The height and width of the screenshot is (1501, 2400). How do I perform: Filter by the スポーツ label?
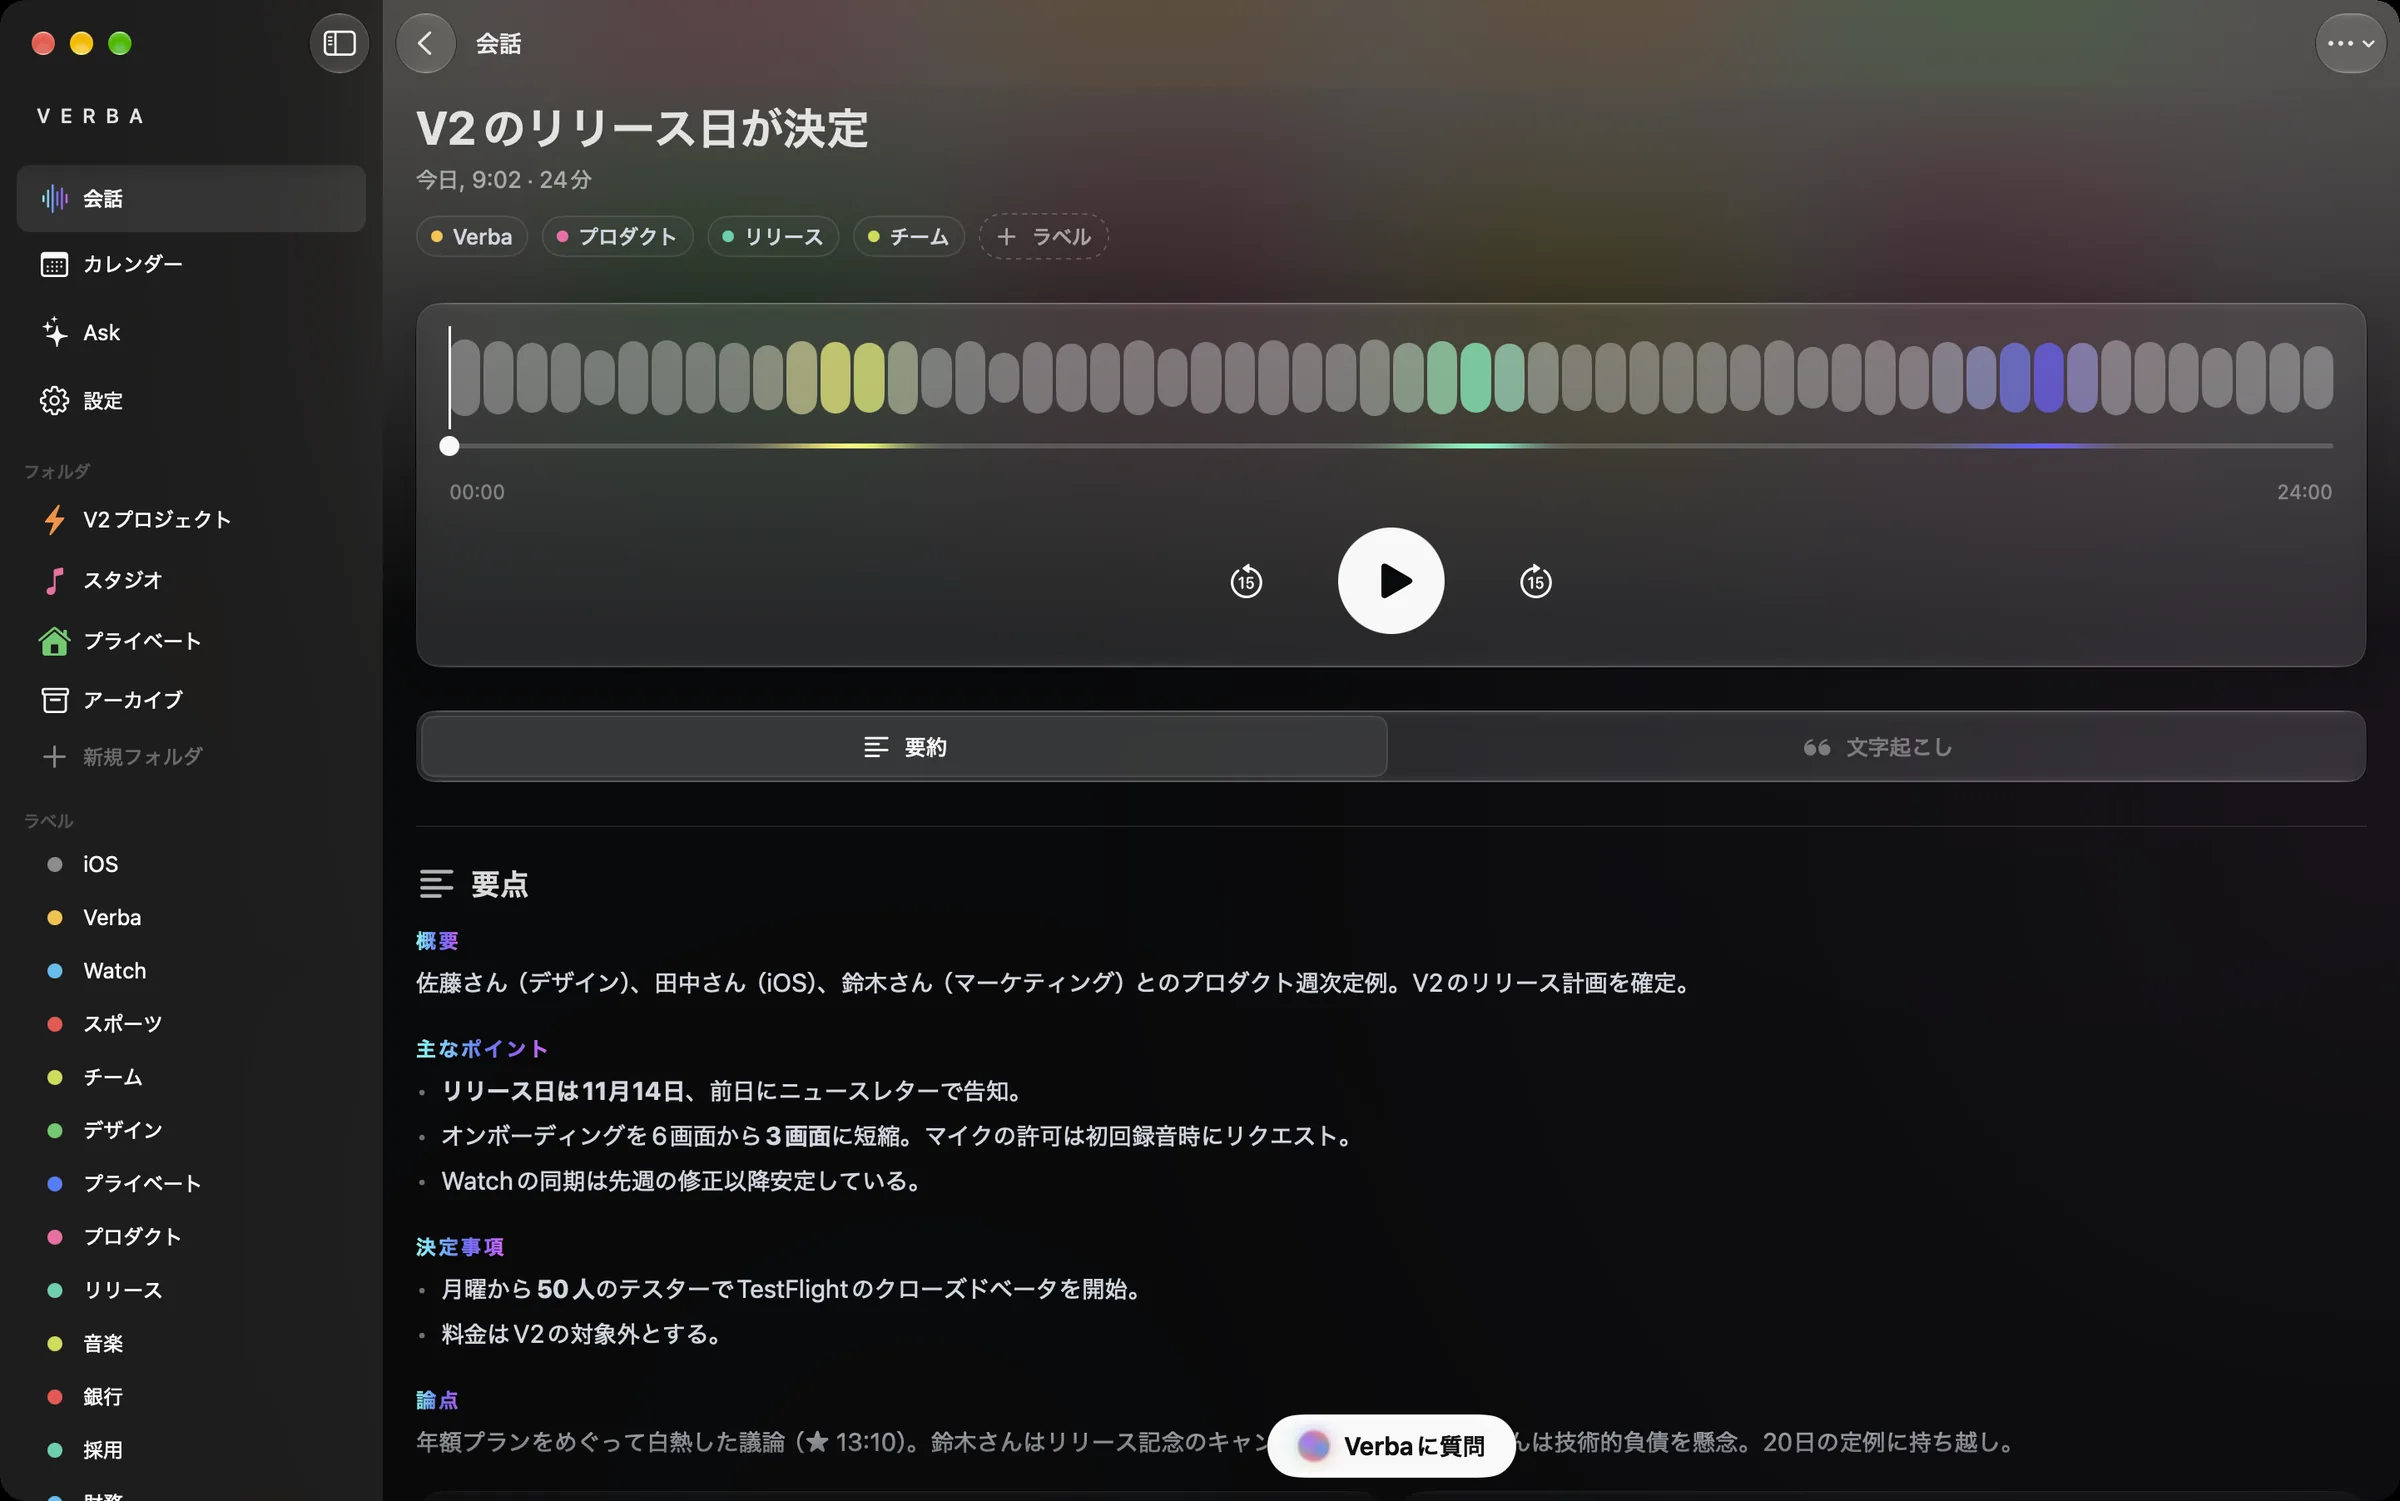point(191,1023)
